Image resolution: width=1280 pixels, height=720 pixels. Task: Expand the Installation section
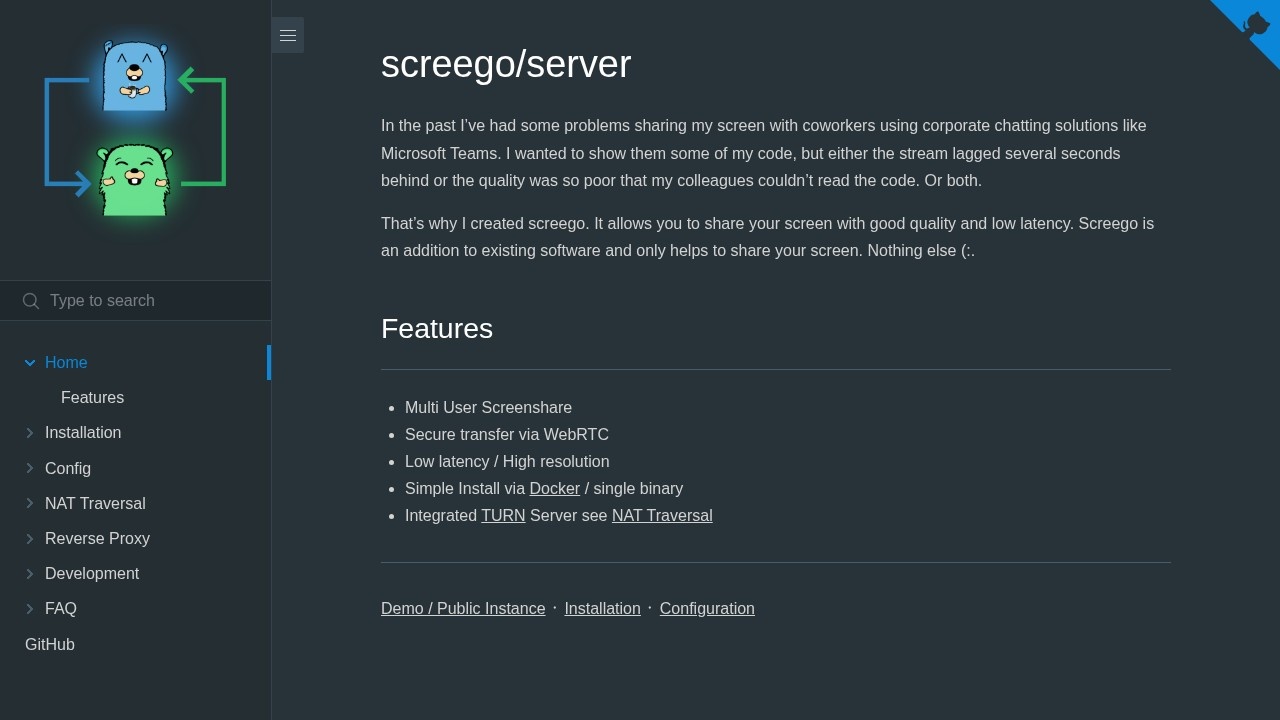pyautogui.click(x=29, y=432)
